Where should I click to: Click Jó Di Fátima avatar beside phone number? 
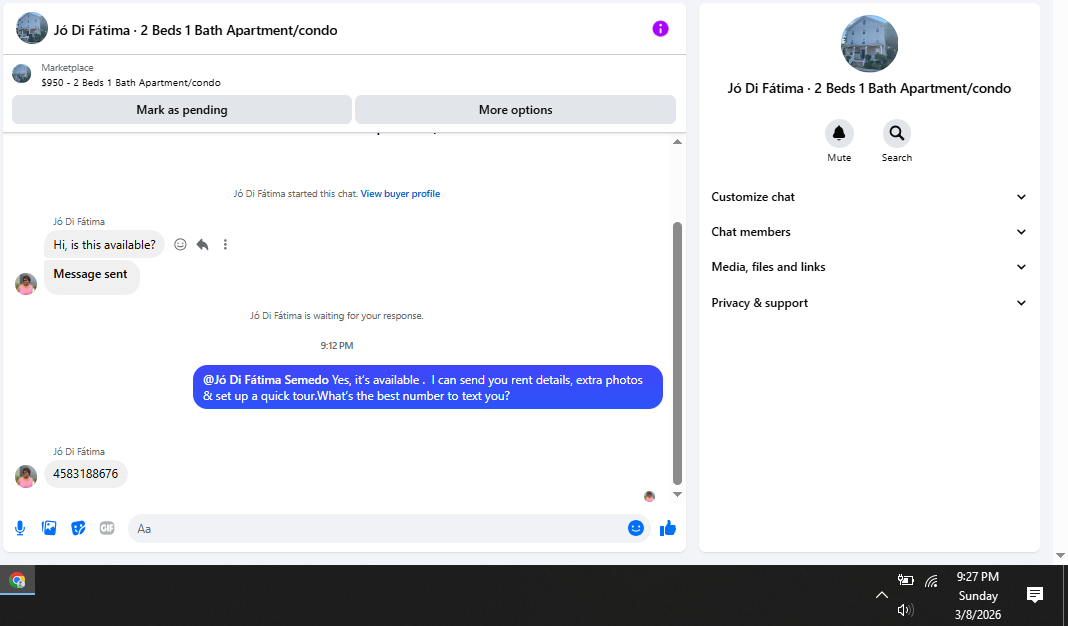(26, 476)
